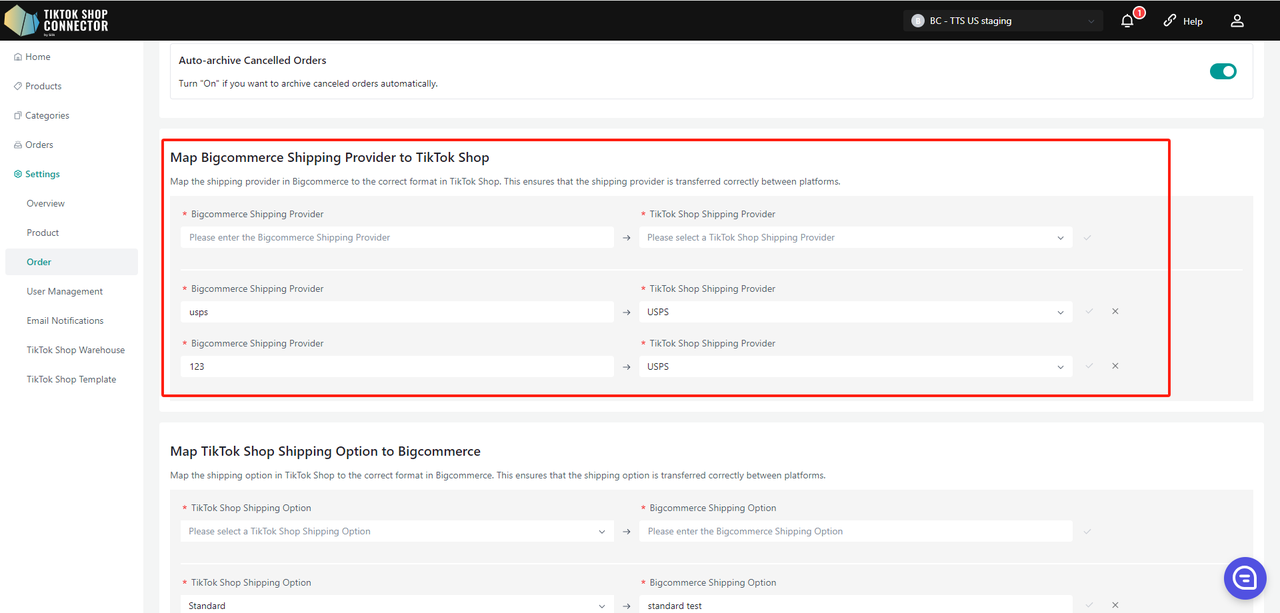Click the standard test shipping option field
The image size is (1280, 613).
point(856,605)
